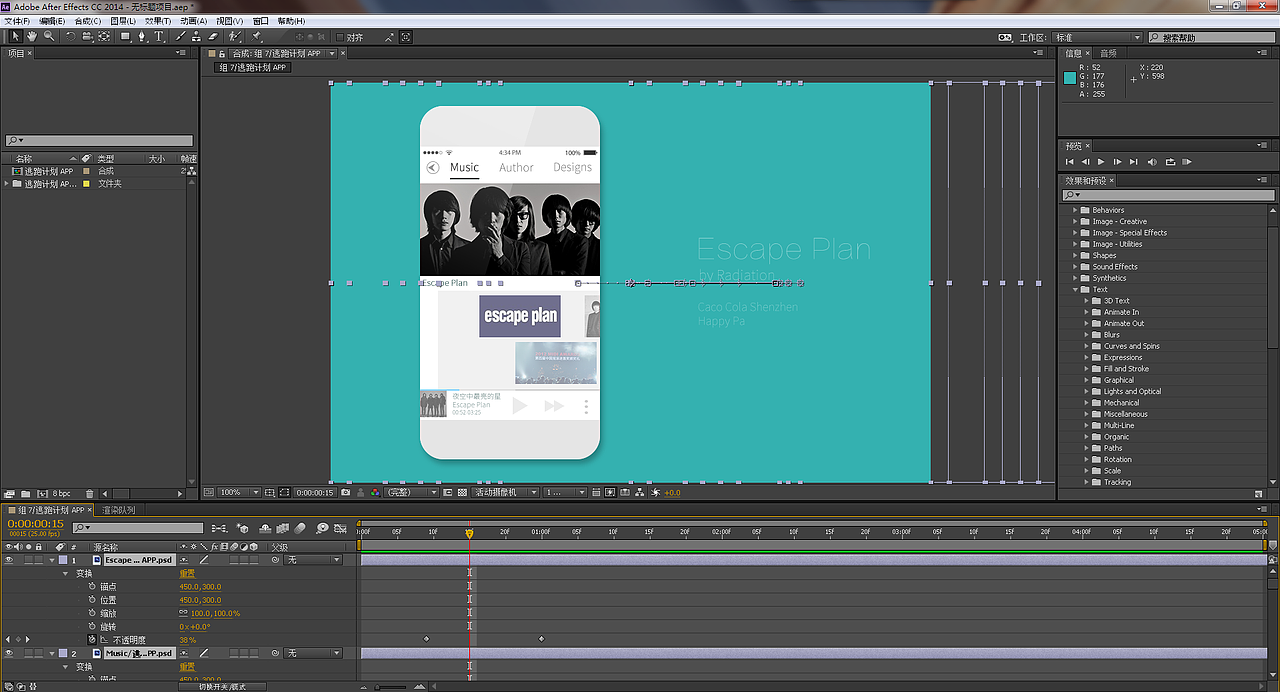Click the Brainstorm icon in timeline
This screenshot has height=692, width=1280.
click(x=322, y=528)
